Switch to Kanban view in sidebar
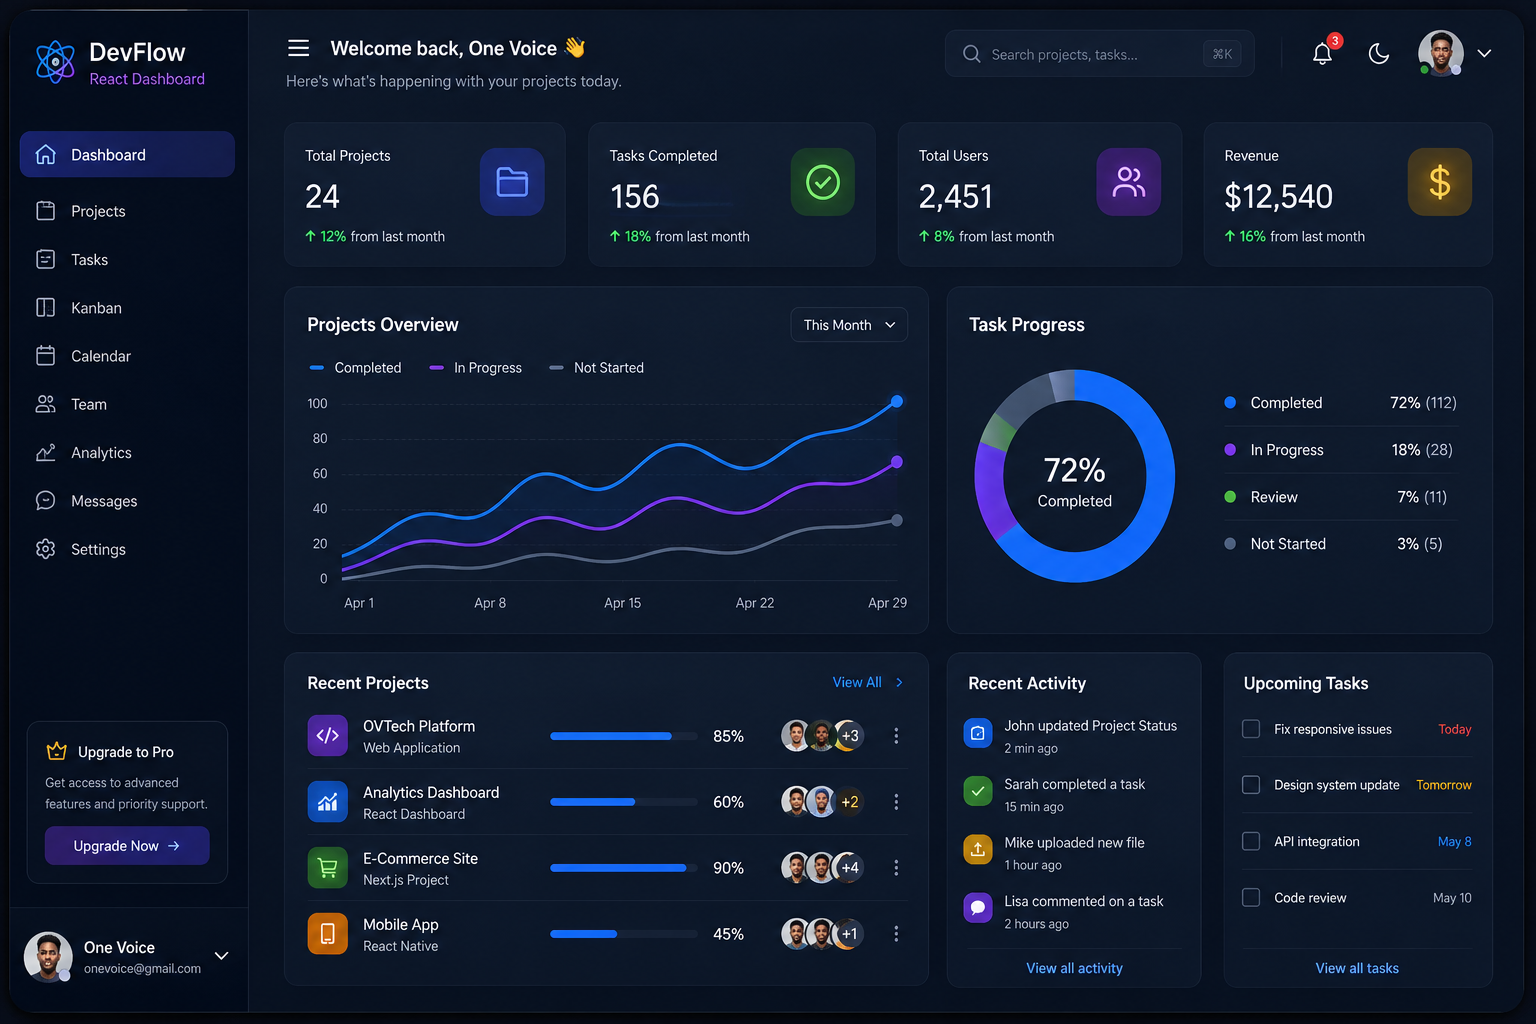This screenshot has height=1024, width=1536. [127, 308]
